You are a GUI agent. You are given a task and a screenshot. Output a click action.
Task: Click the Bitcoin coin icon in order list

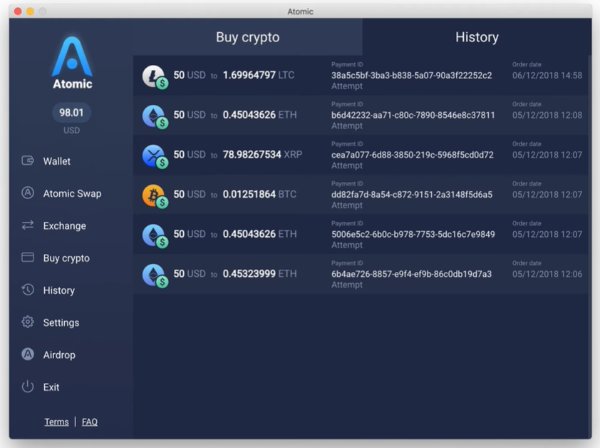coord(153,195)
